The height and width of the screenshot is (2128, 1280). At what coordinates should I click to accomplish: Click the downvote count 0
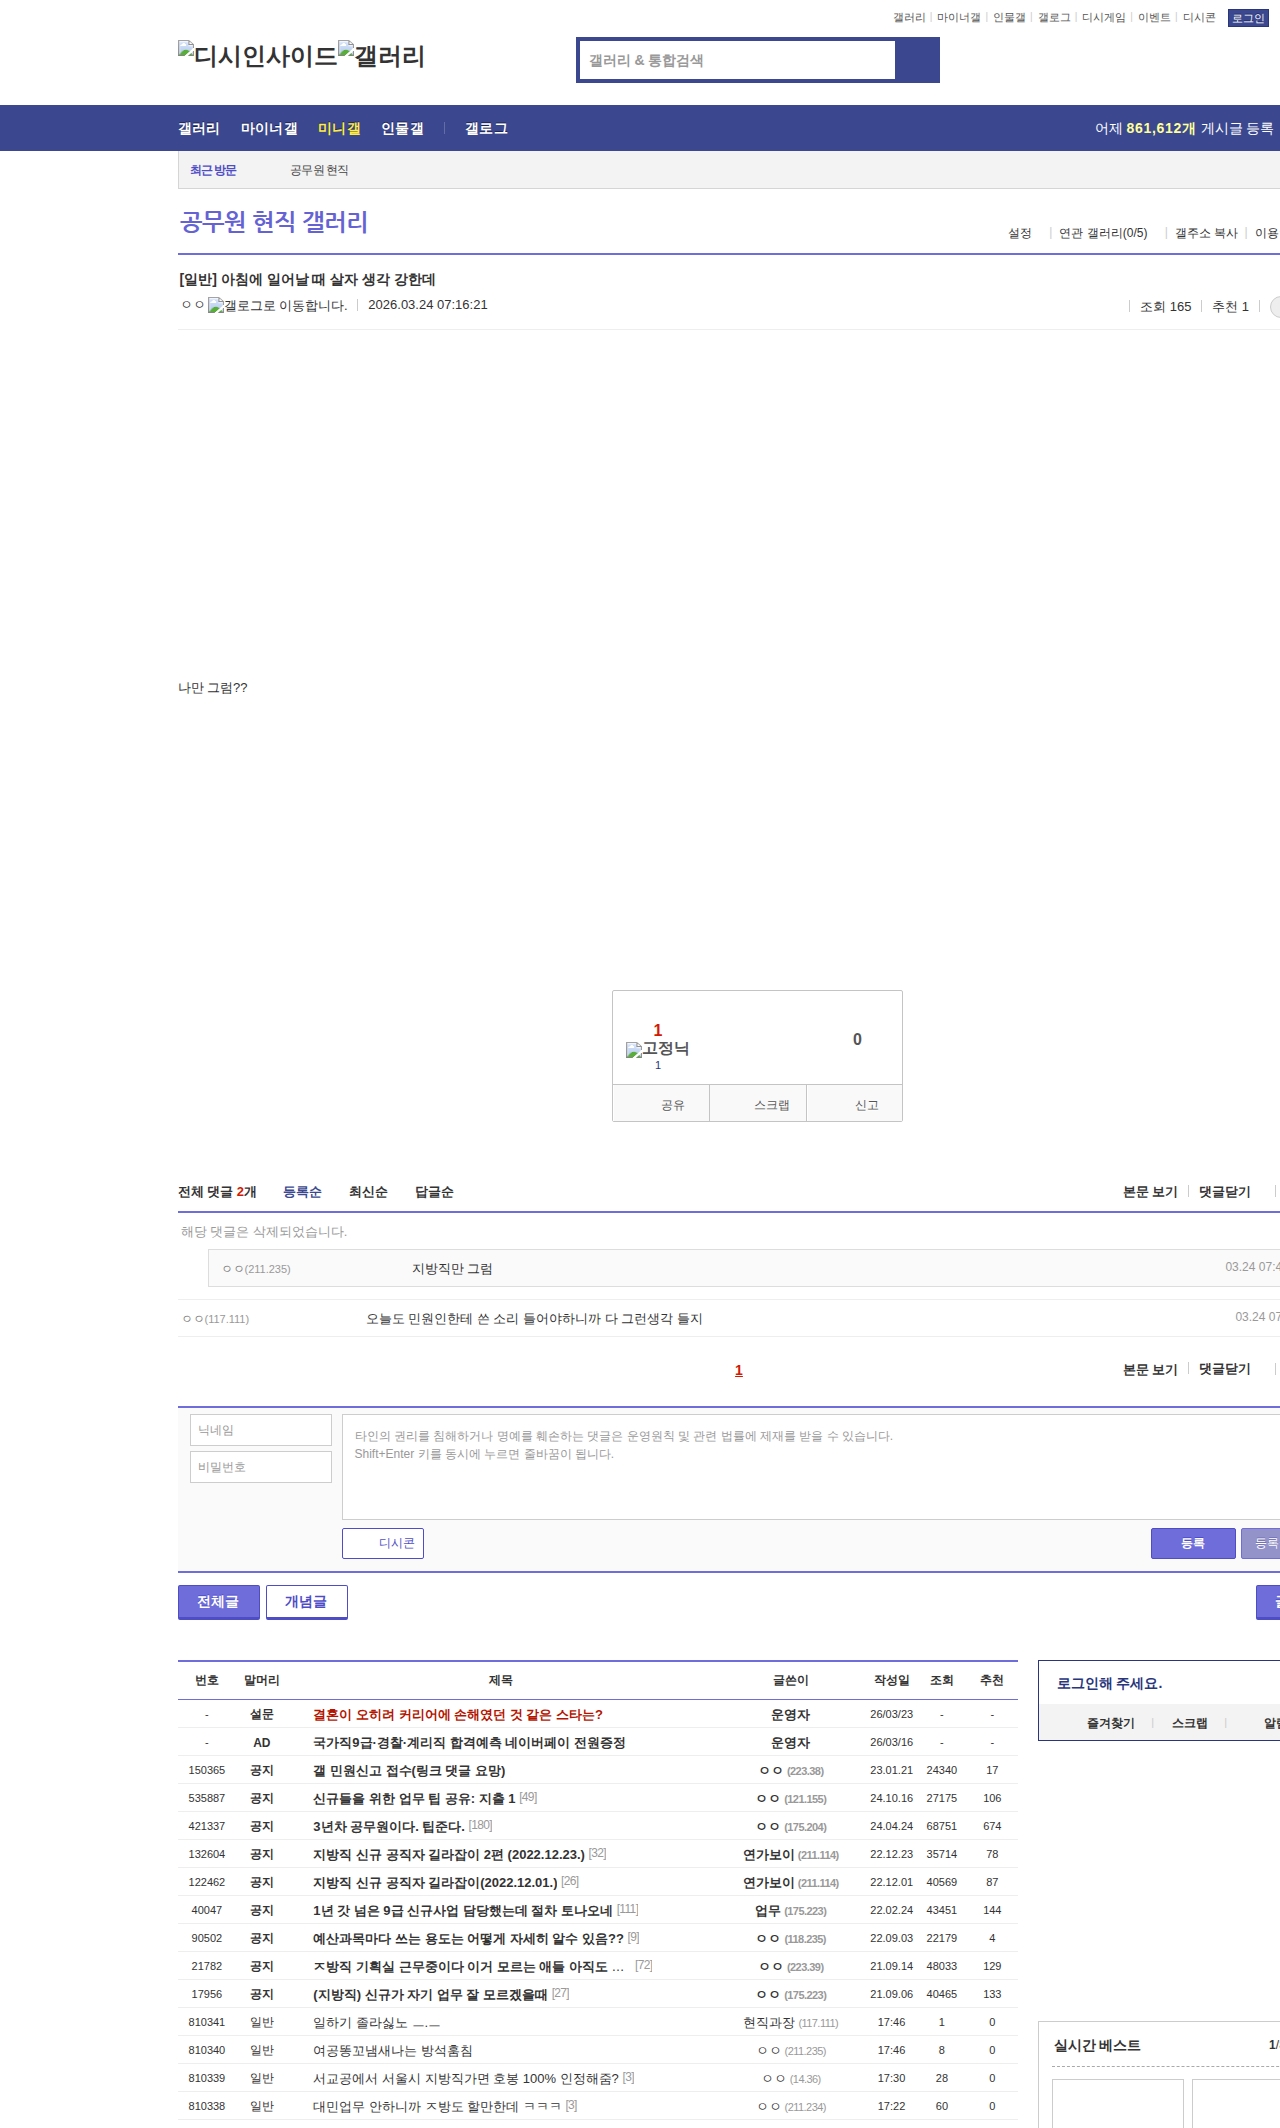857,1040
